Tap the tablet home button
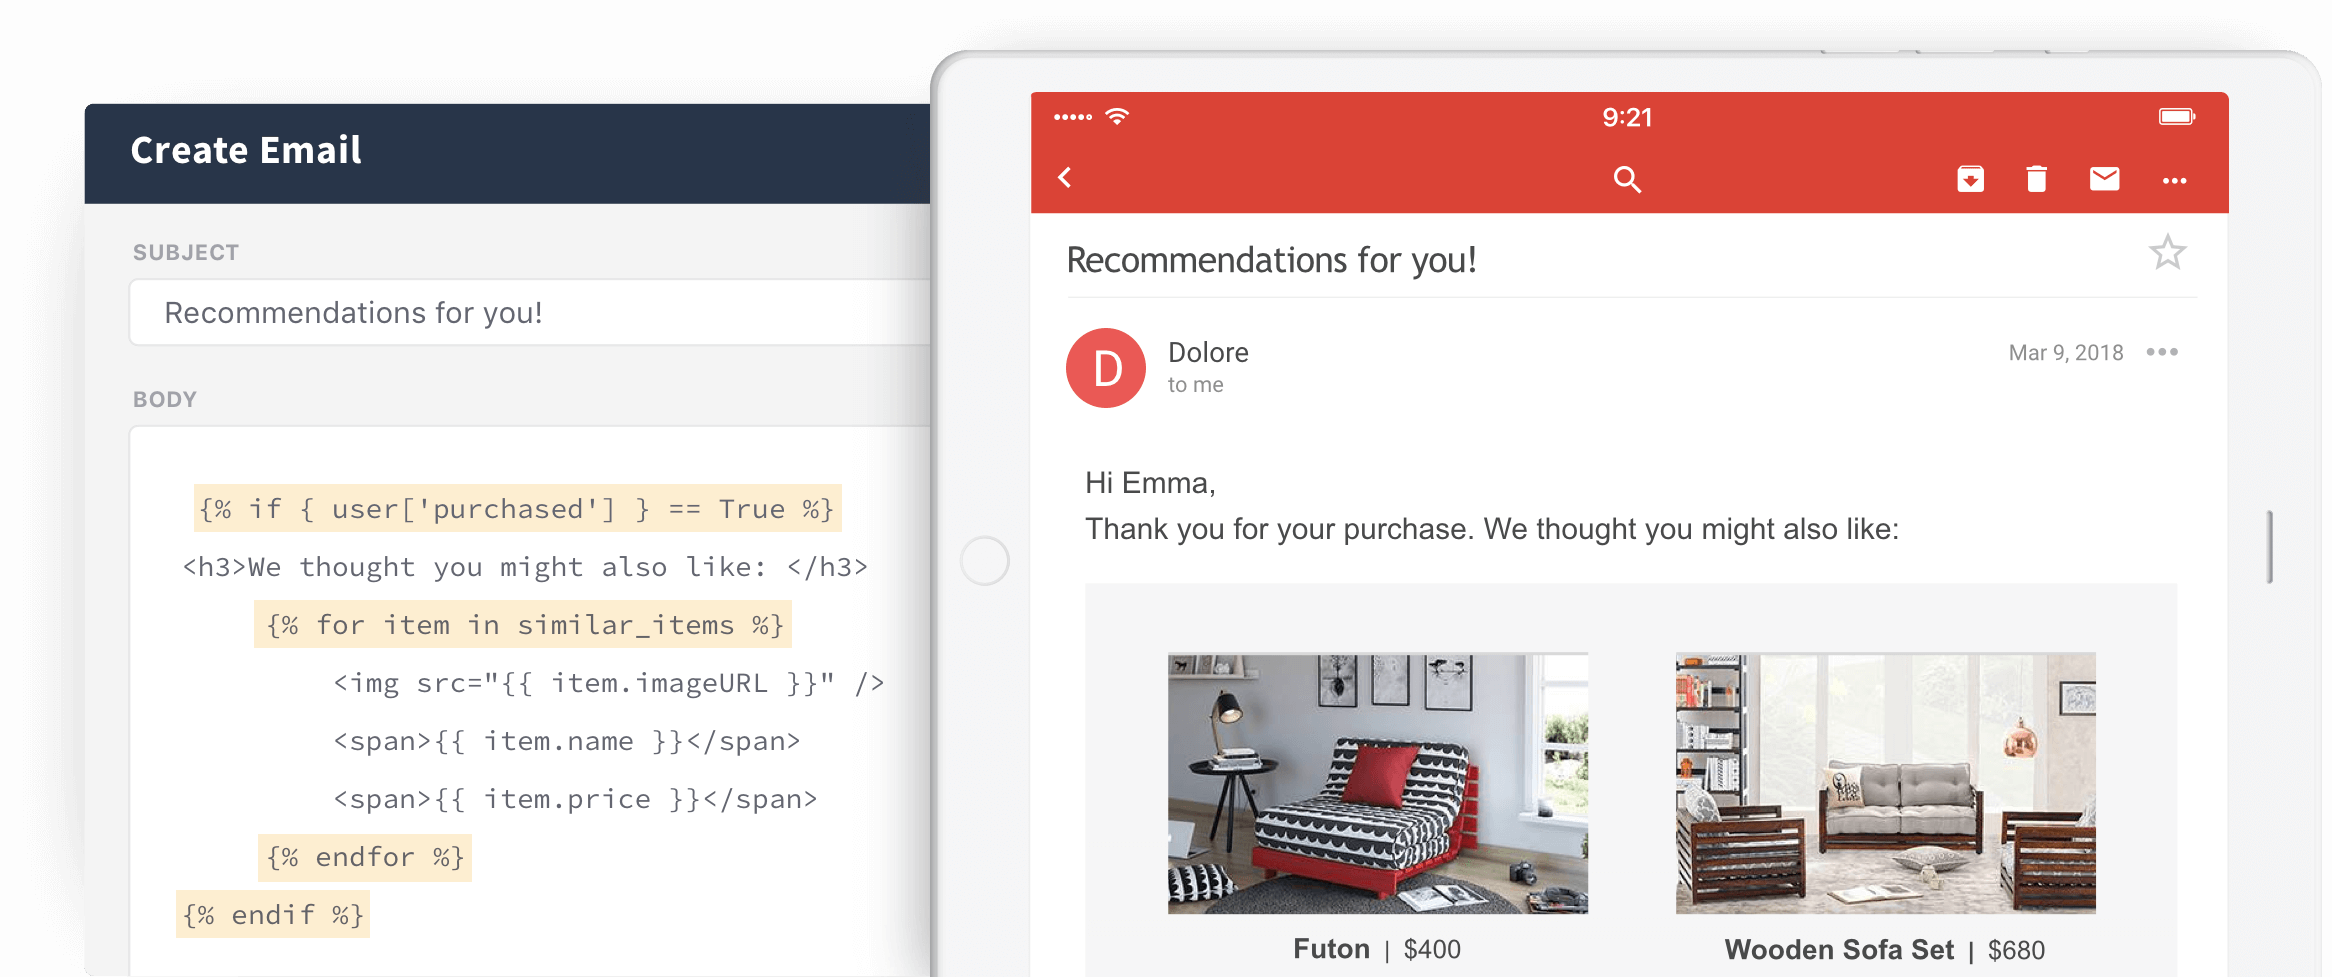 pyautogui.click(x=985, y=561)
